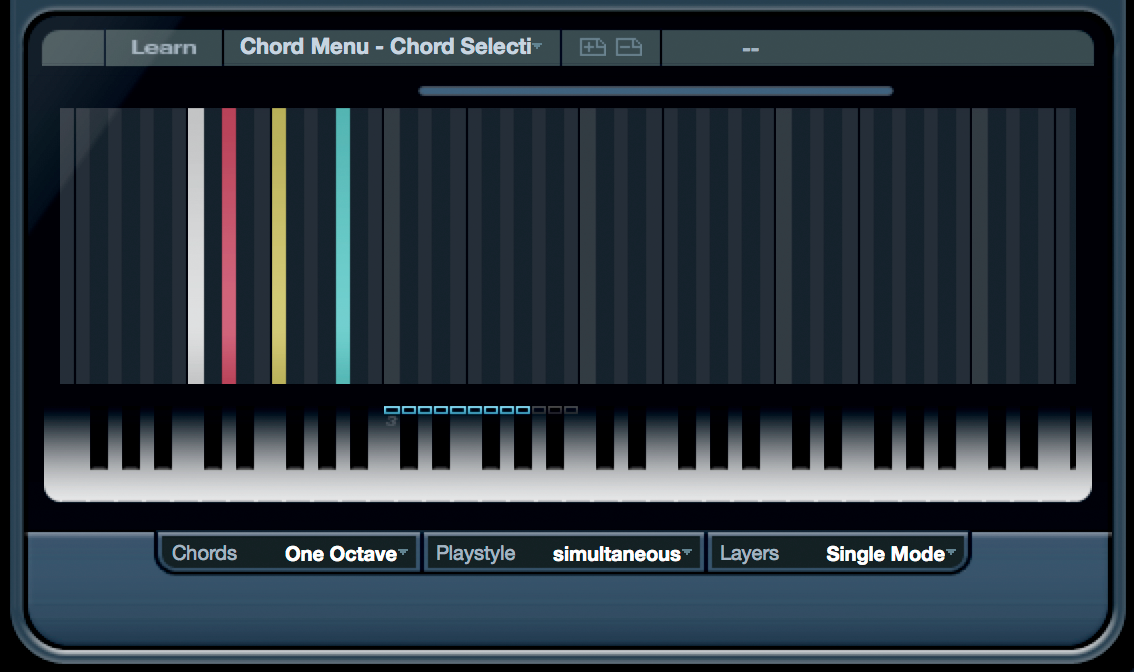
Task: Click the first blue layer indicator square
Action: coord(391,410)
